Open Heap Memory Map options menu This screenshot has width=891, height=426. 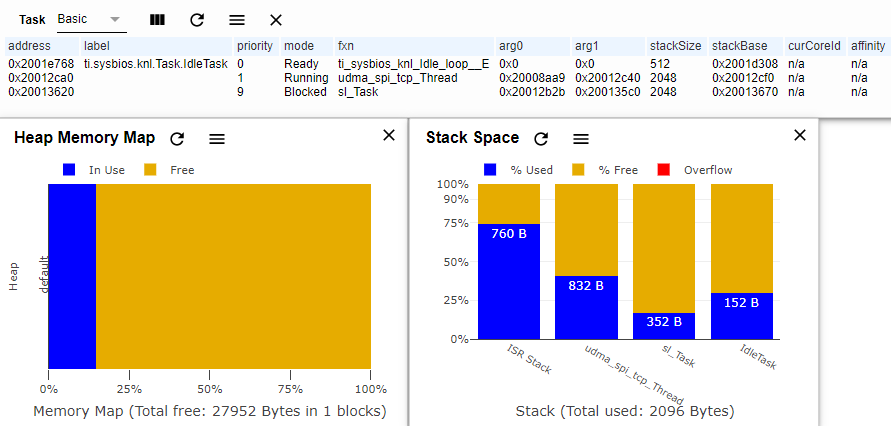click(217, 139)
